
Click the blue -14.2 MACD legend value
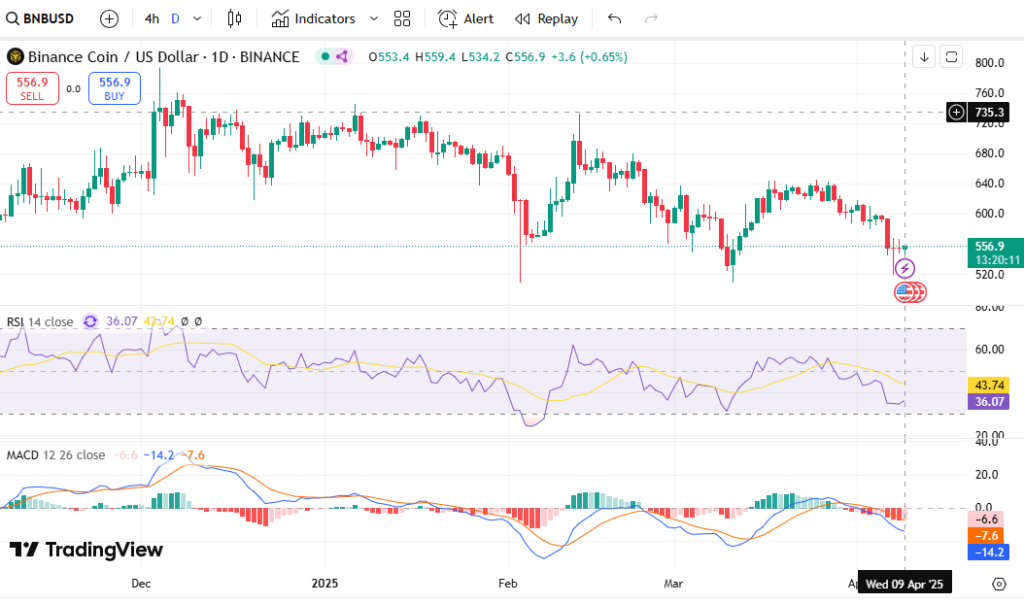tap(159, 455)
